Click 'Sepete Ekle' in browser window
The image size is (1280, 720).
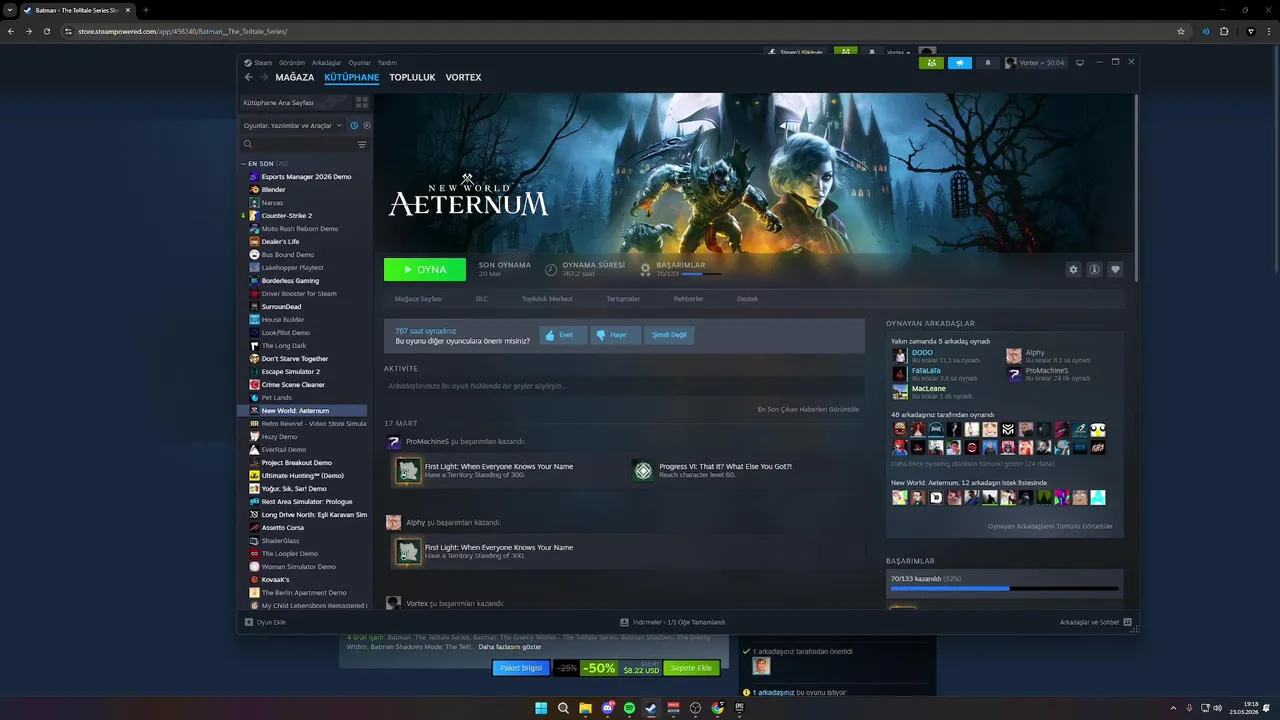691,668
